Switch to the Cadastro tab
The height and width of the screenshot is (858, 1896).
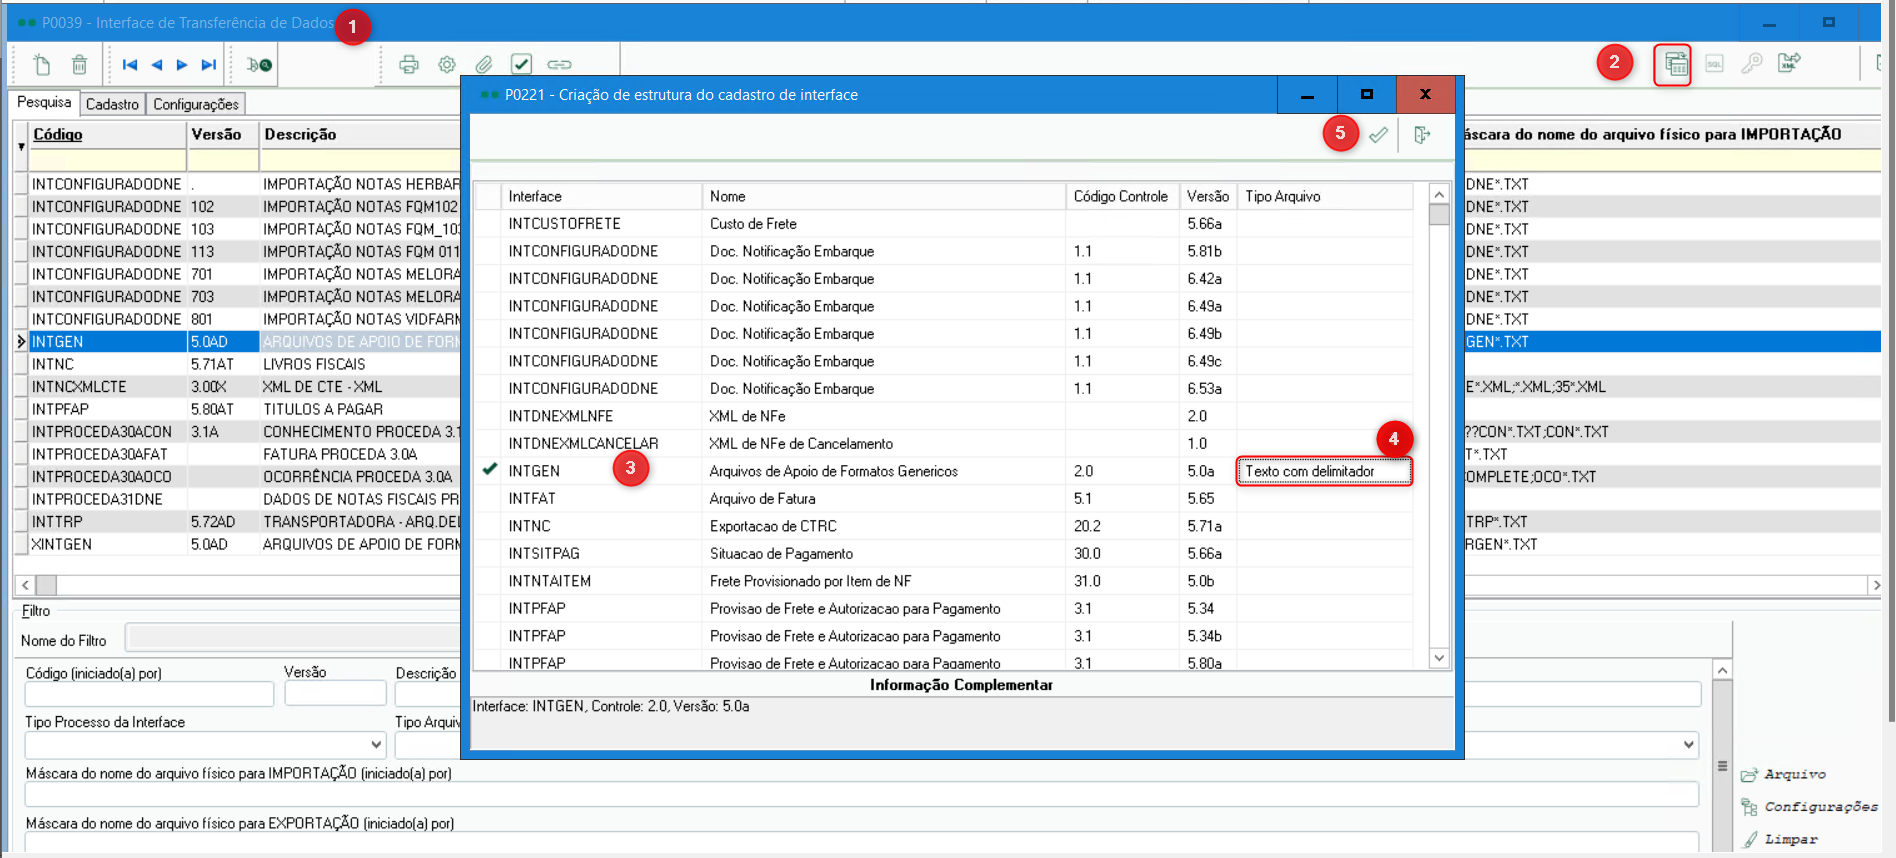pos(112,104)
